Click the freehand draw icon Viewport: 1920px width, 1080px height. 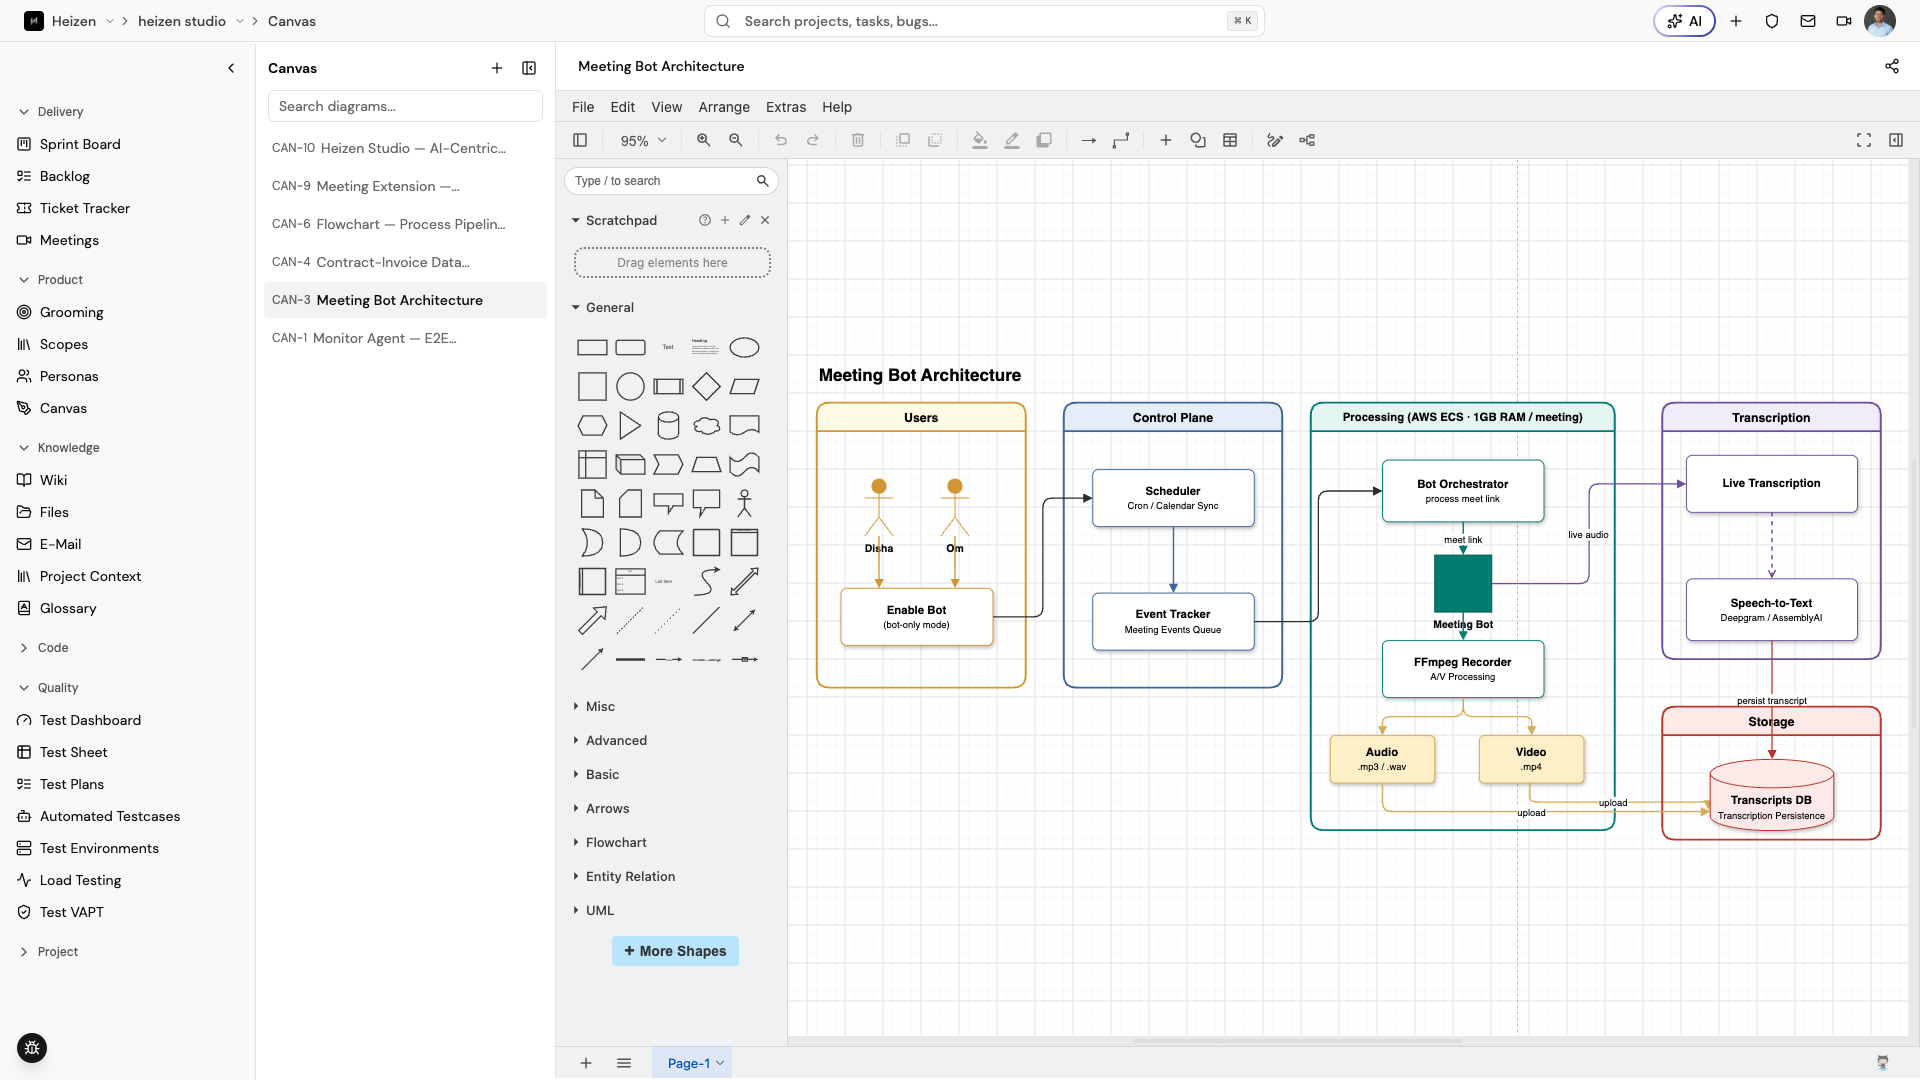1275,141
